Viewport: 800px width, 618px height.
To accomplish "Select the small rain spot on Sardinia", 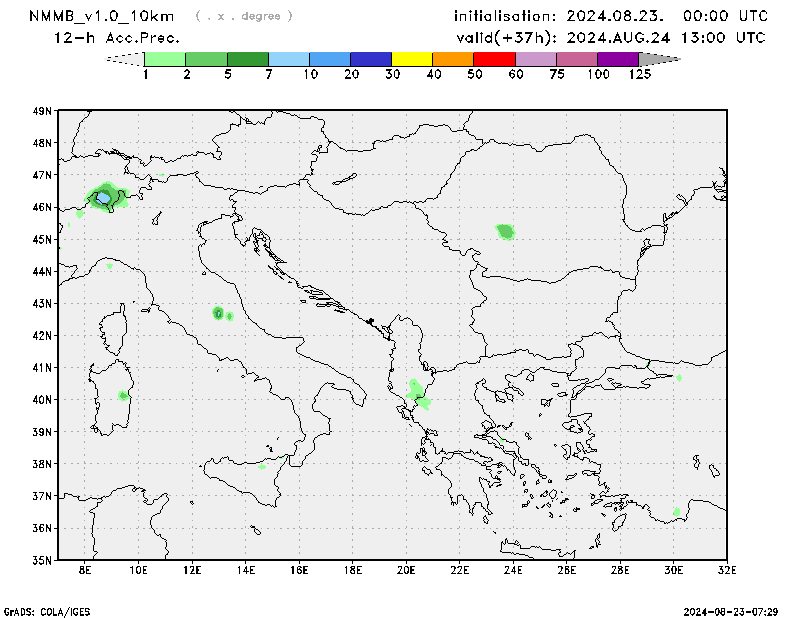I will click(123, 396).
